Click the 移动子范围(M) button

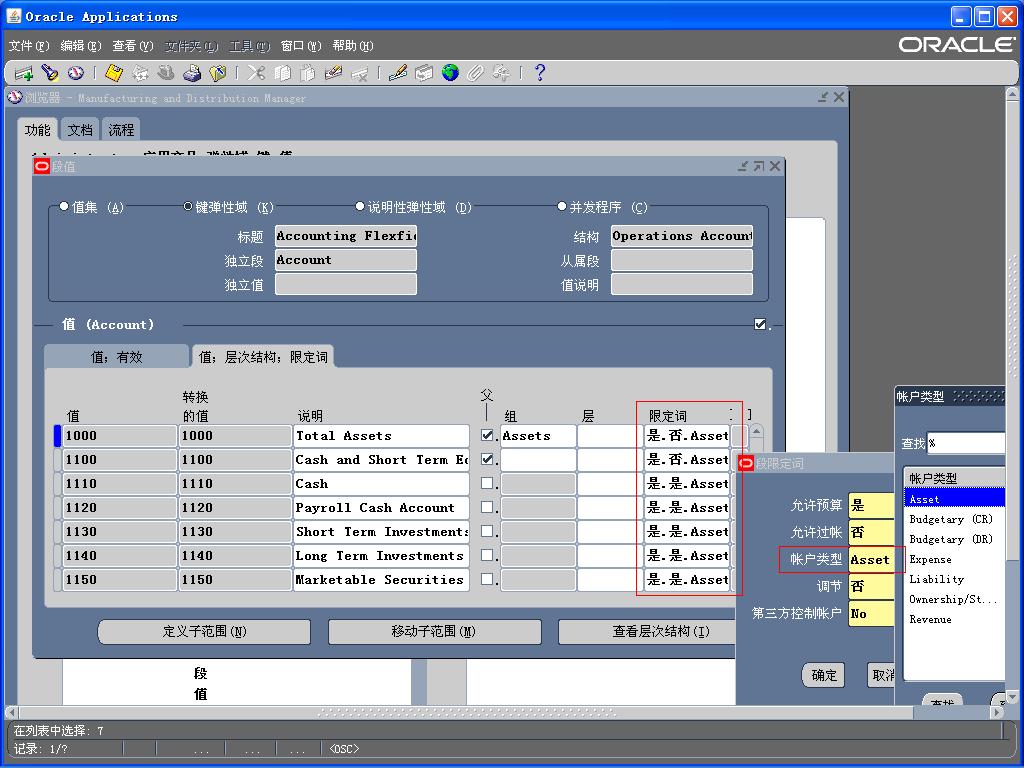(434, 632)
